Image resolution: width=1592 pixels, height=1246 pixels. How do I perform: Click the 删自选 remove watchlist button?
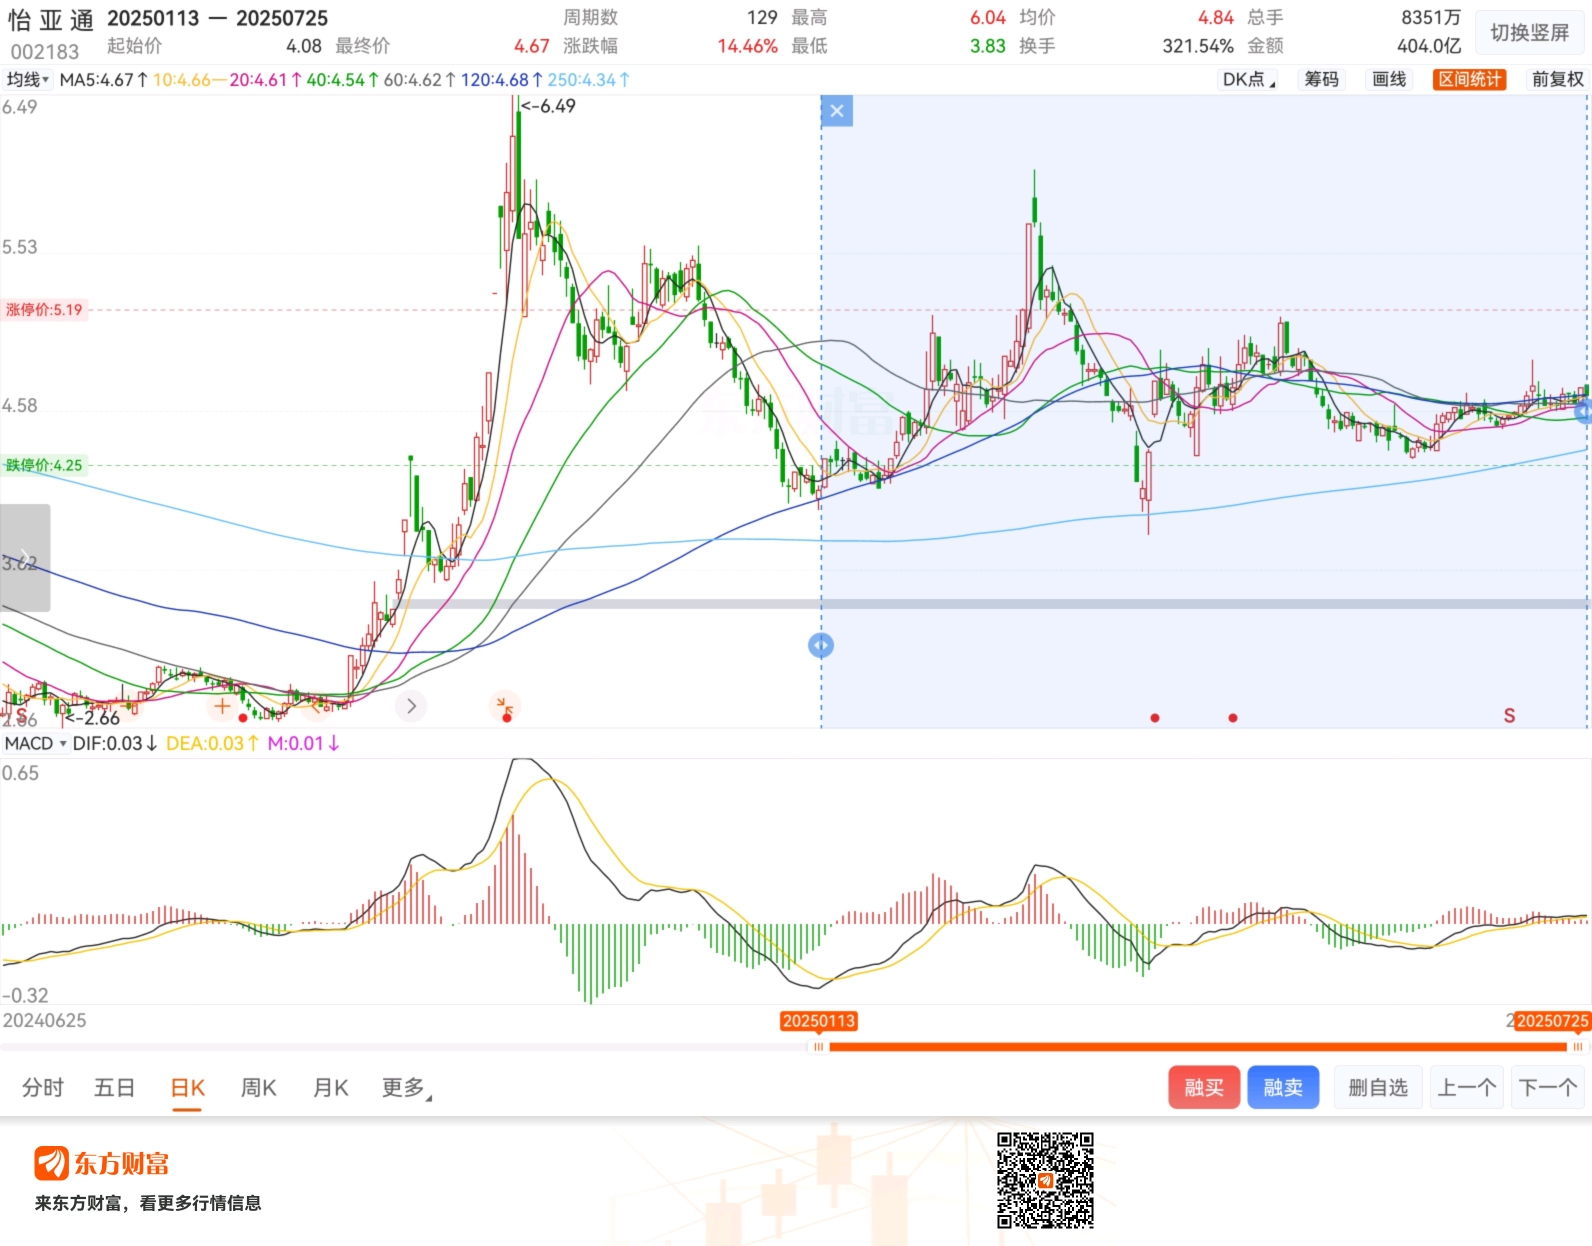click(x=1378, y=1087)
